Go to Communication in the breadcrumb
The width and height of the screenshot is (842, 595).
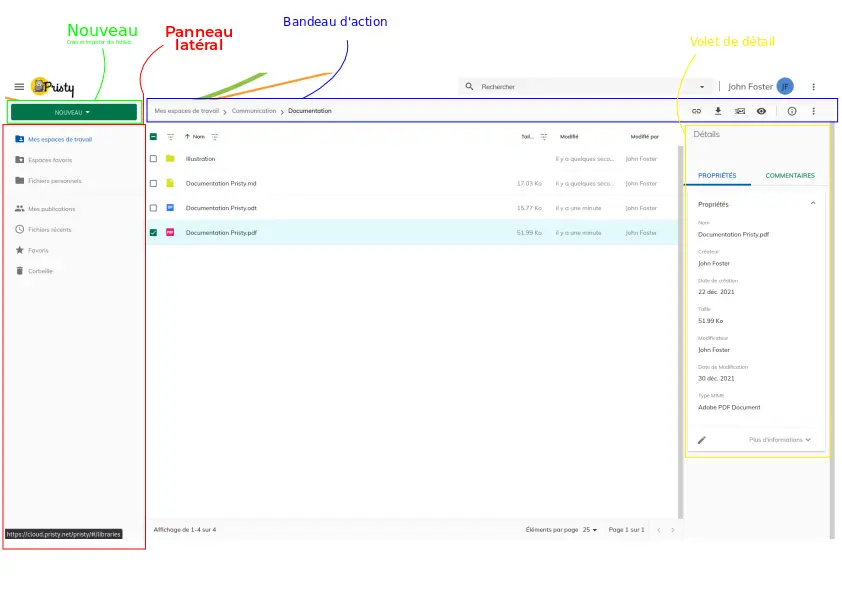click(x=254, y=111)
